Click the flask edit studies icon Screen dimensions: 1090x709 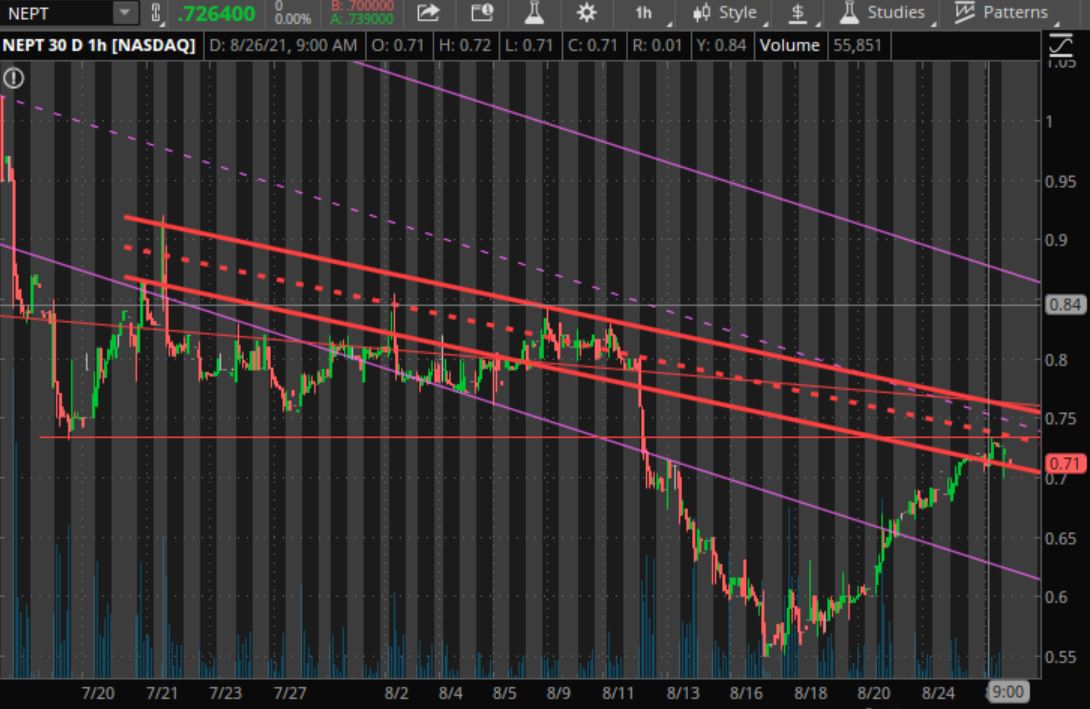(534, 13)
